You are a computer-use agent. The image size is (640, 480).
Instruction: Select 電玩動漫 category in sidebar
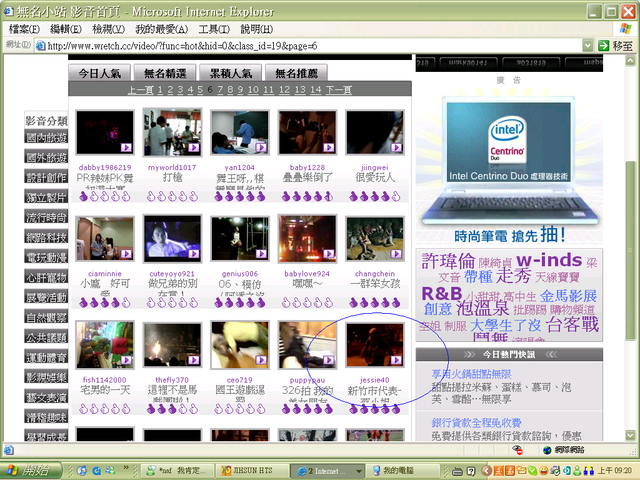pyautogui.click(x=46, y=258)
